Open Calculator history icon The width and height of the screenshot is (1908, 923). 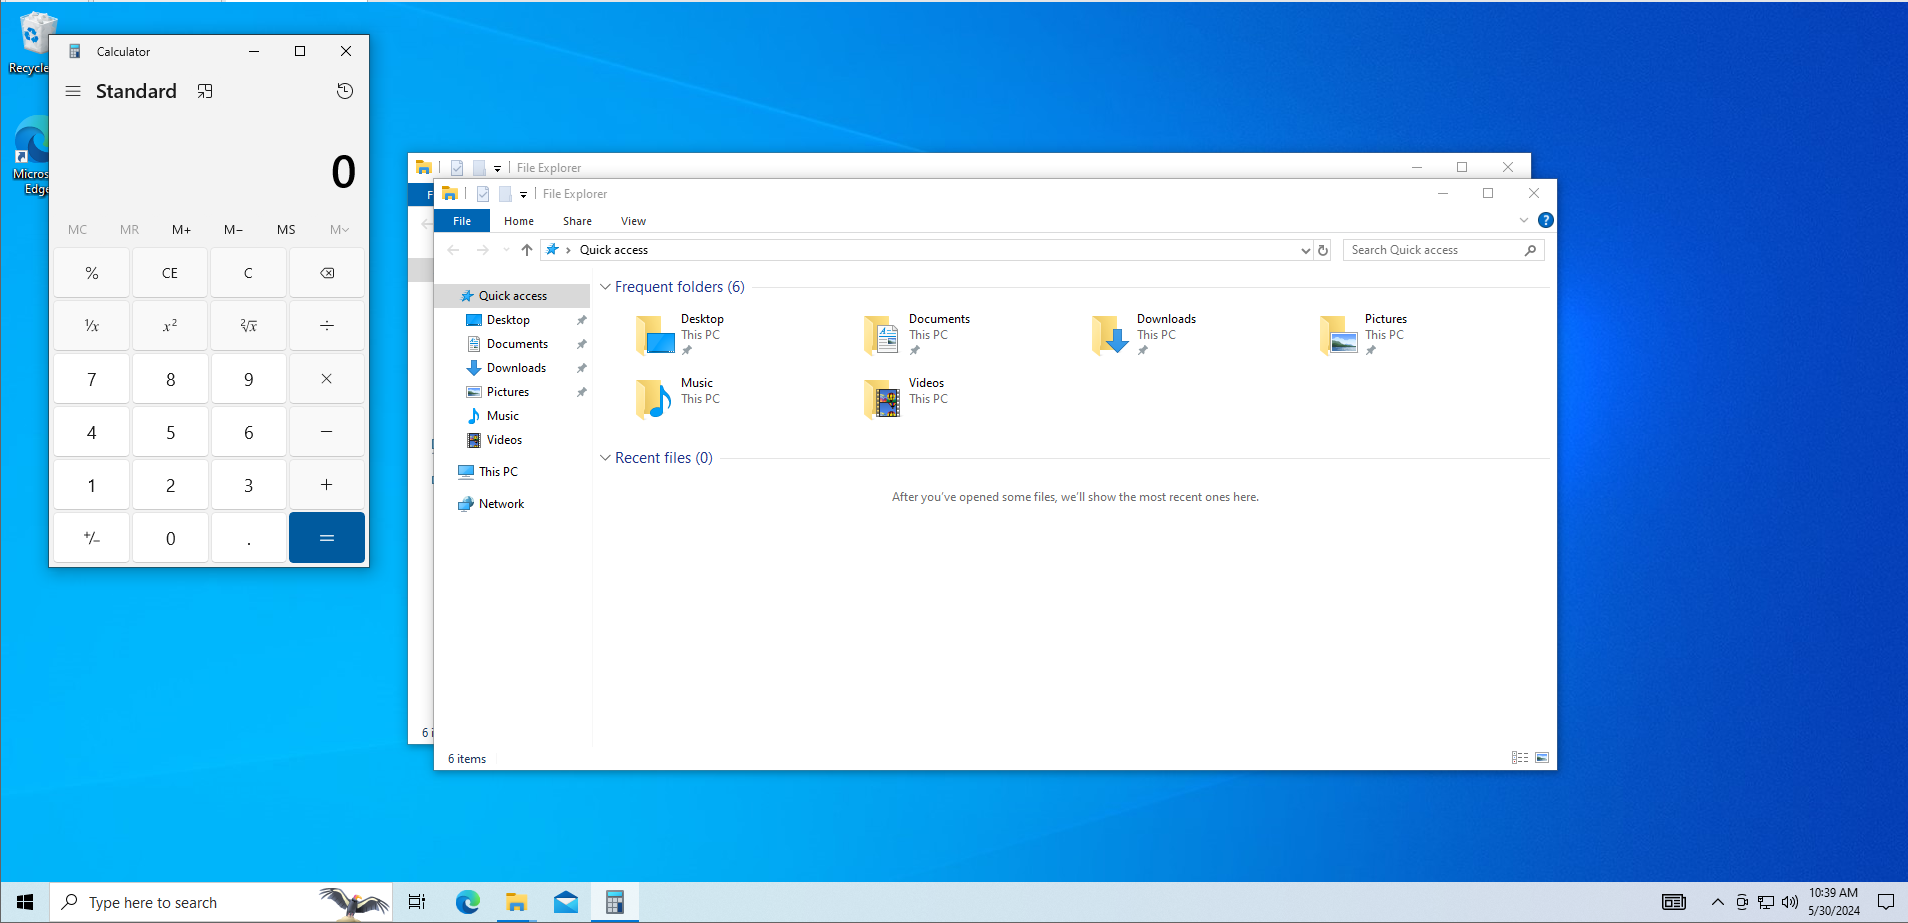tap(345, 91)
